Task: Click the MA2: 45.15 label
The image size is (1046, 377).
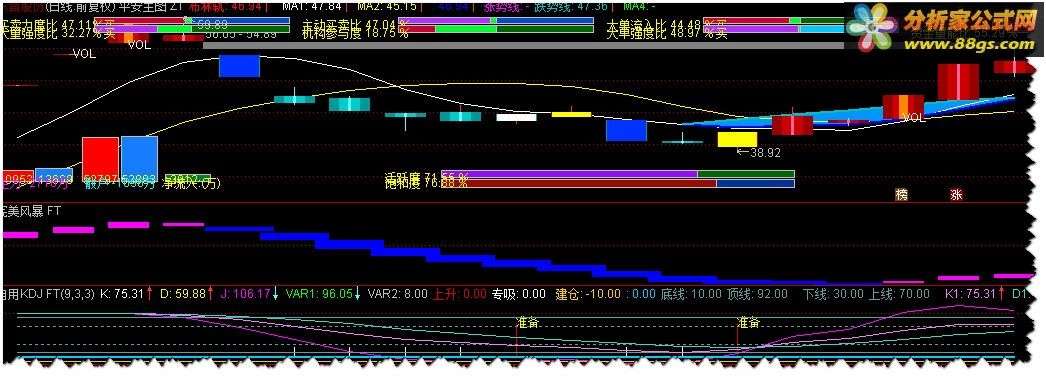Action: pyautogui.click(x=387, y=6)
